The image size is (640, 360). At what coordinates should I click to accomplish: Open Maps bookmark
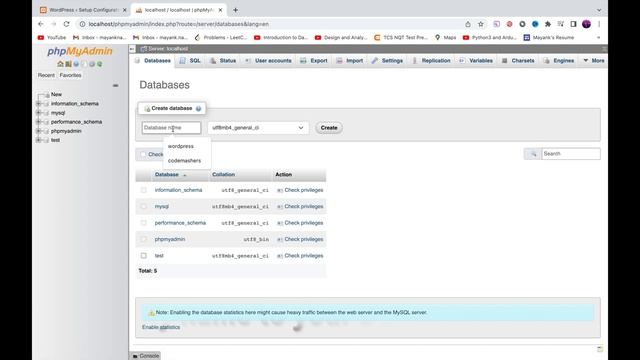445,38
